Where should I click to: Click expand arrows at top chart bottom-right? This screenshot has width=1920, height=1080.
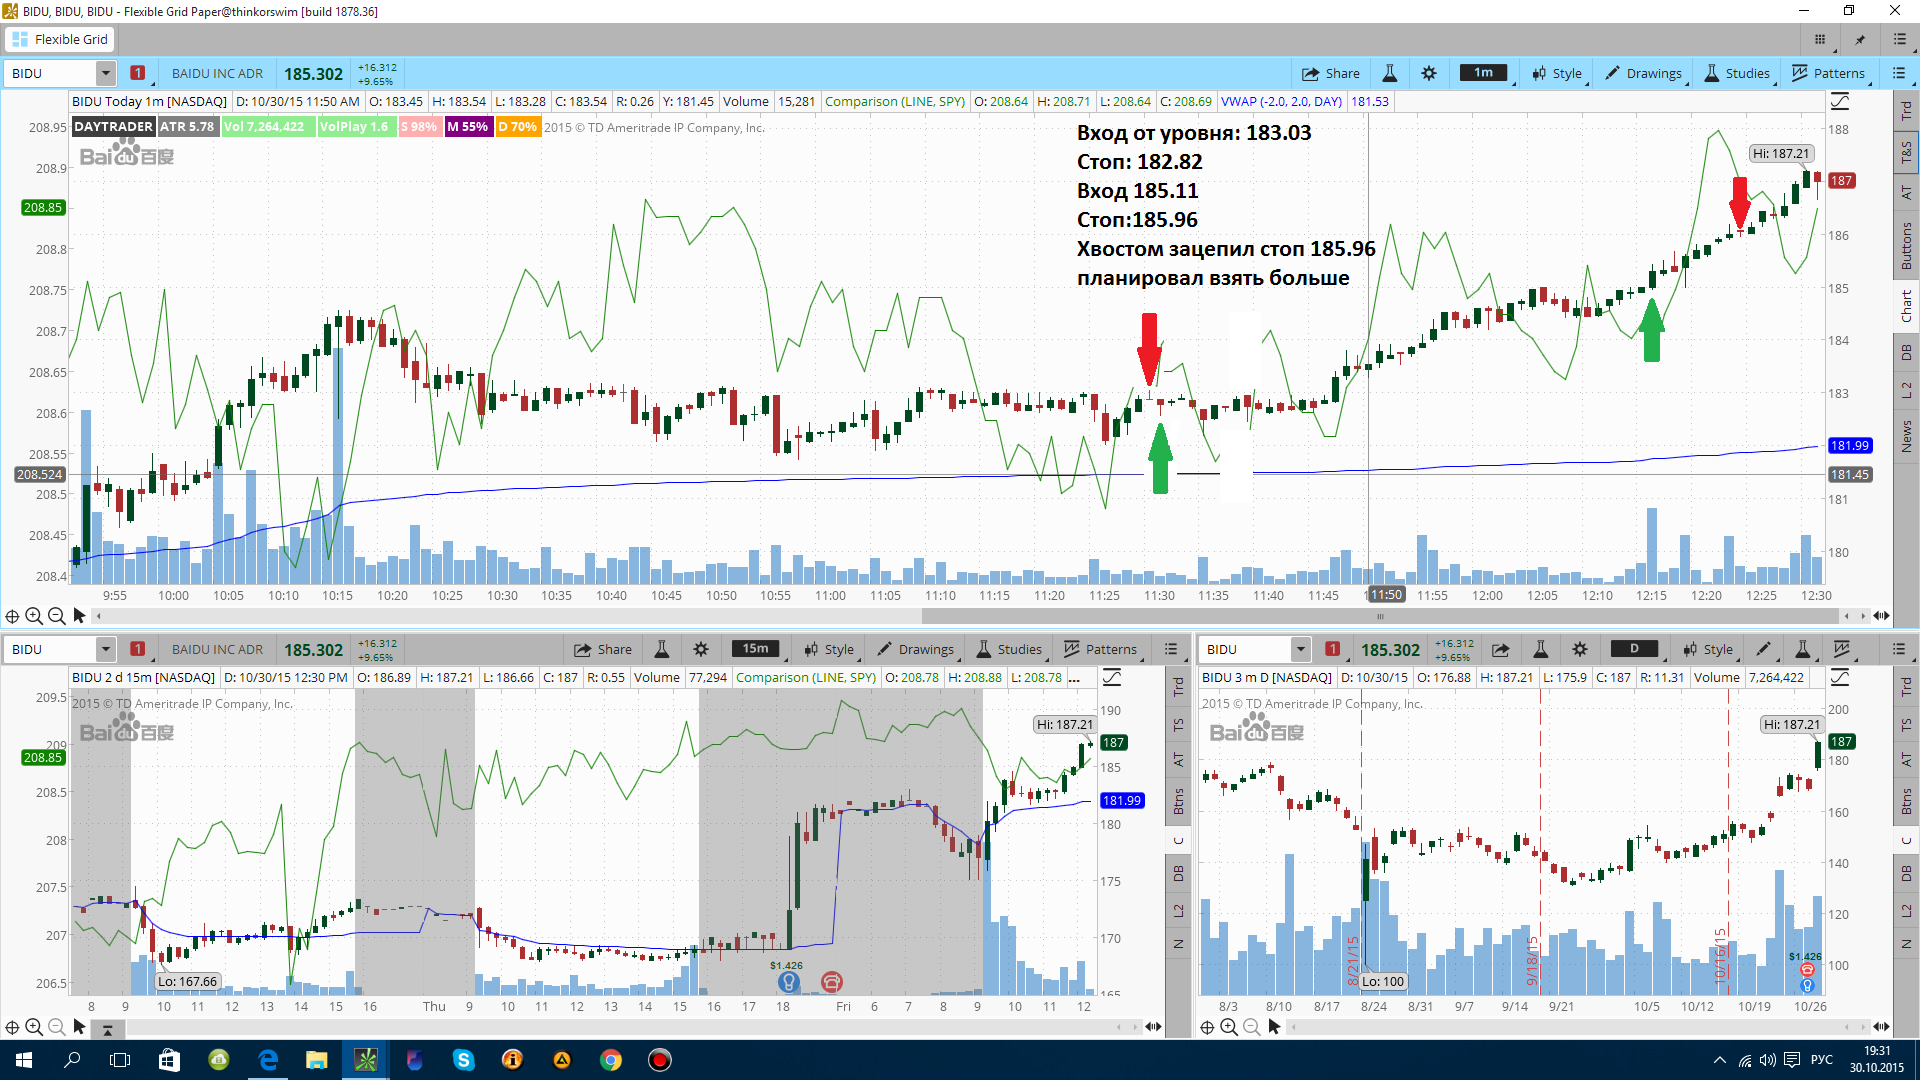point(1881,616)
